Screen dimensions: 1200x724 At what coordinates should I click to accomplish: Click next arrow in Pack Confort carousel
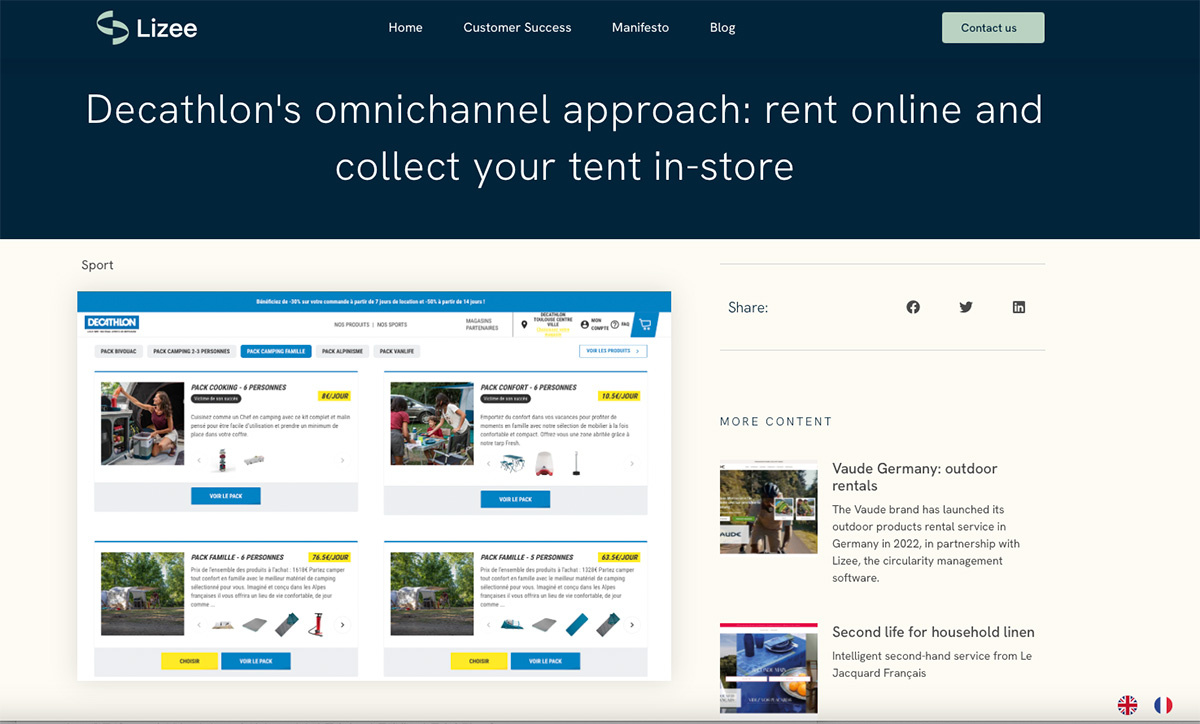[631, 463]
